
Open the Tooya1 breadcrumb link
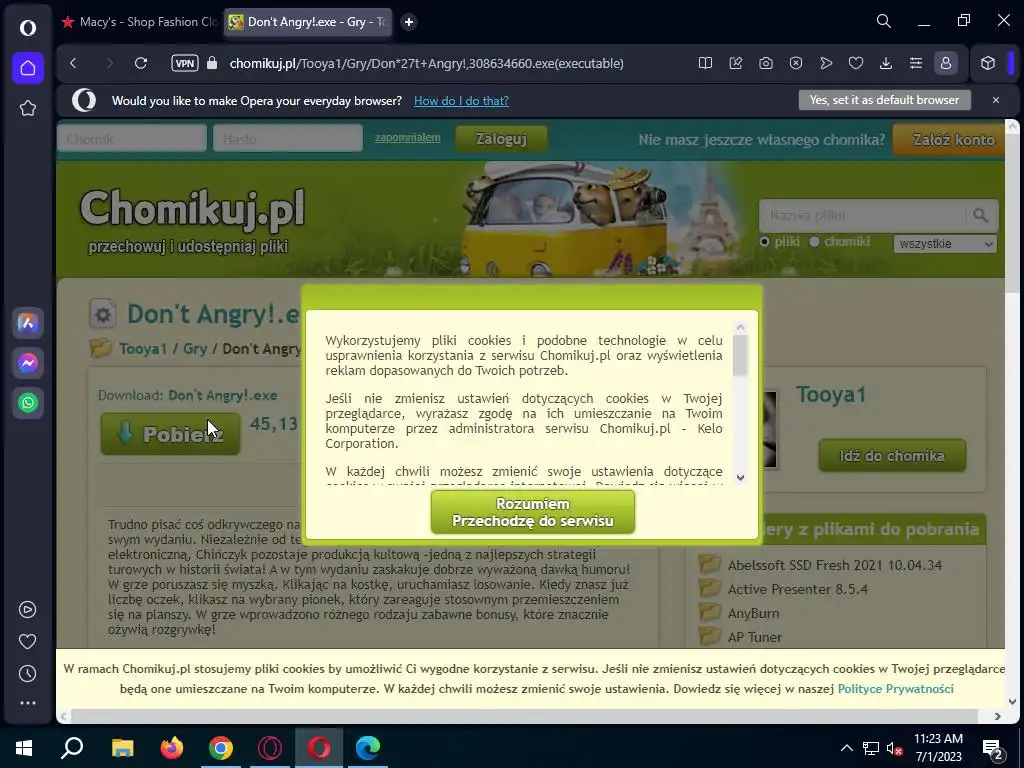(x=143, y=349)
